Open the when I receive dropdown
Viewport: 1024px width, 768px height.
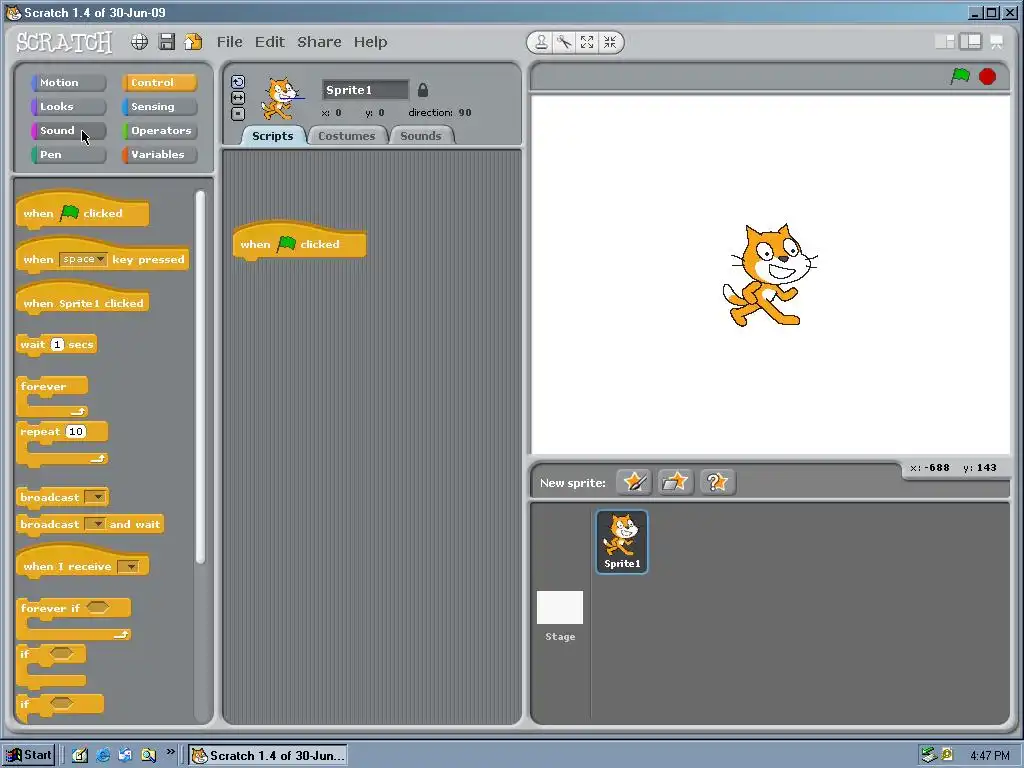point(129,566)
